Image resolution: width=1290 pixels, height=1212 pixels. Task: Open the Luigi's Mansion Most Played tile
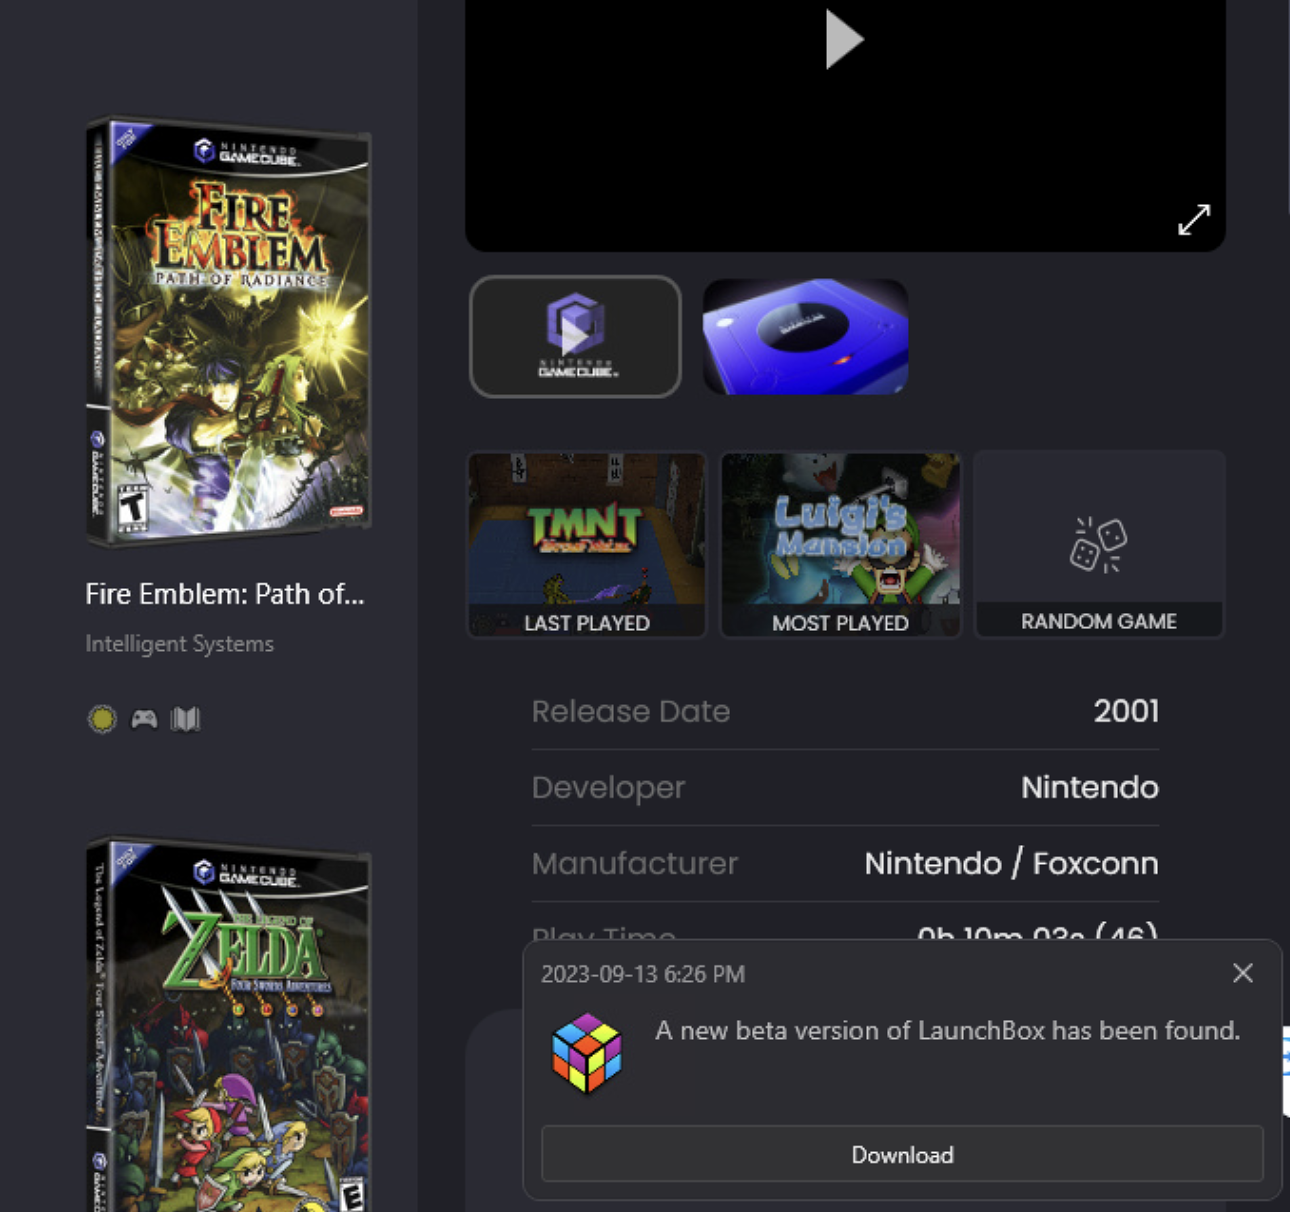tap(840, 544)
